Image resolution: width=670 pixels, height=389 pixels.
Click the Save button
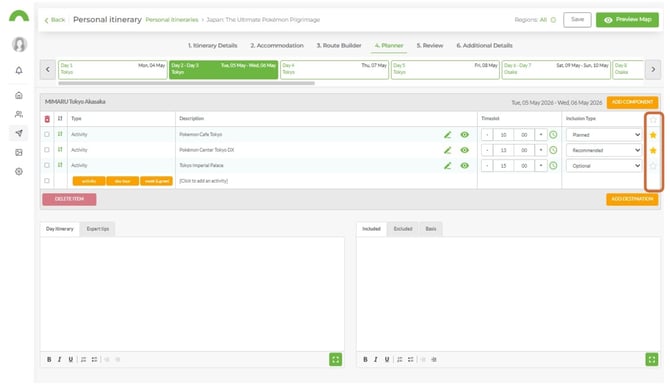pos(577,20)
